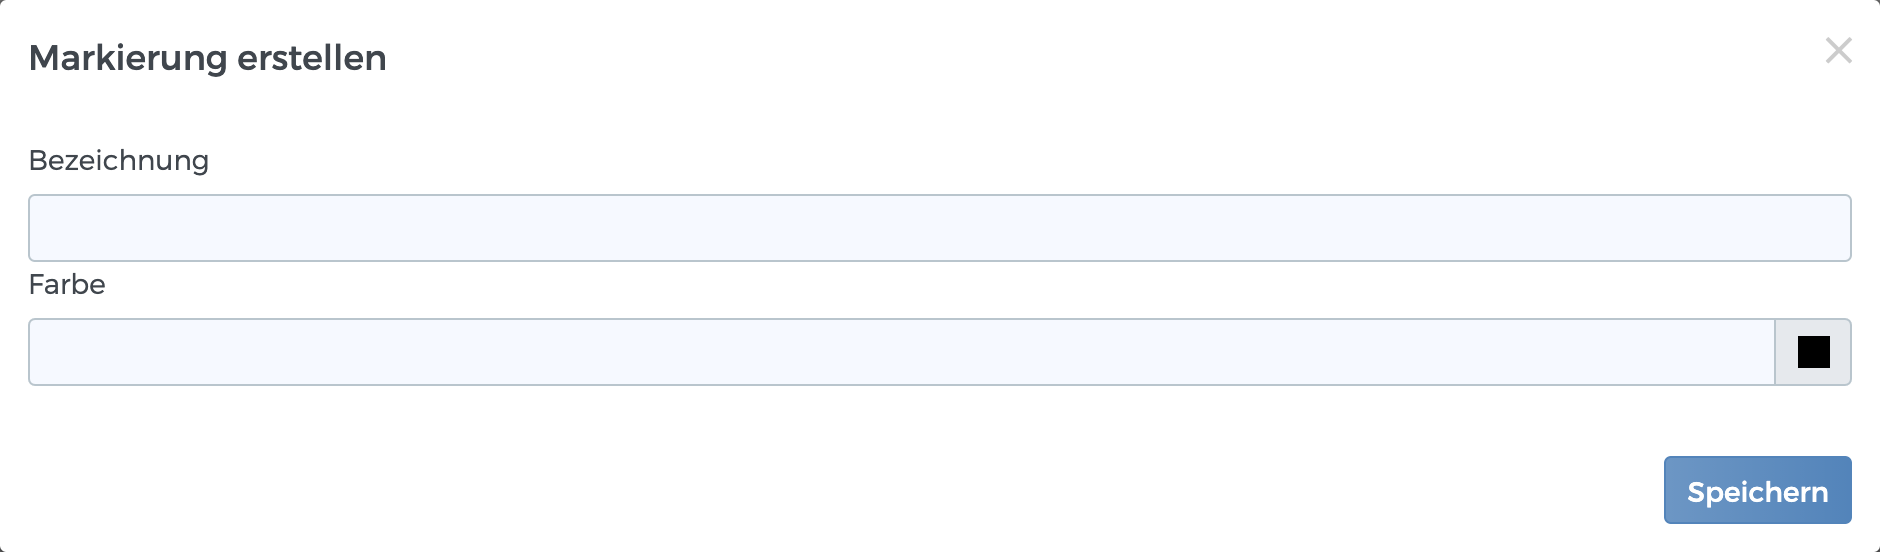Activate the empty Farbe input box
Image resolution: width=1880 pixels, height=552 pixels.
[x=901, y=352]
